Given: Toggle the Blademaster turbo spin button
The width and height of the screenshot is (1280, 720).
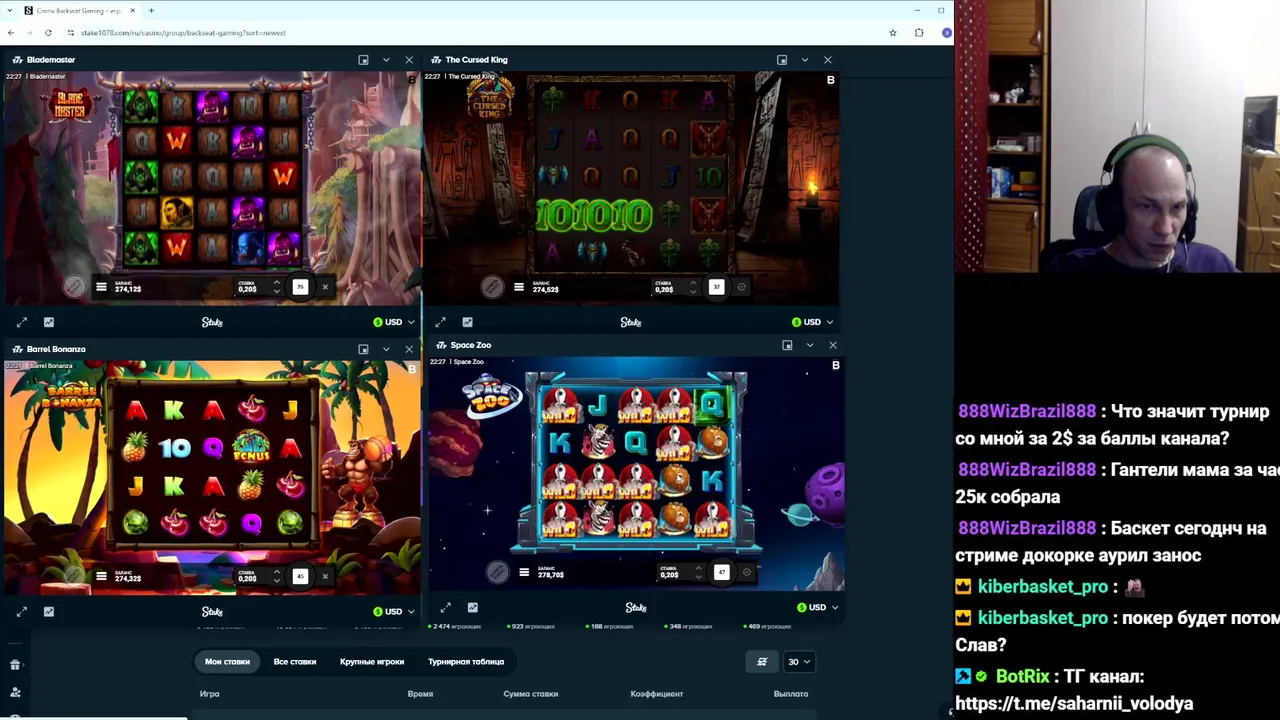Looking at the screenshot, I should pyautogui.click(x=74, y=287).
